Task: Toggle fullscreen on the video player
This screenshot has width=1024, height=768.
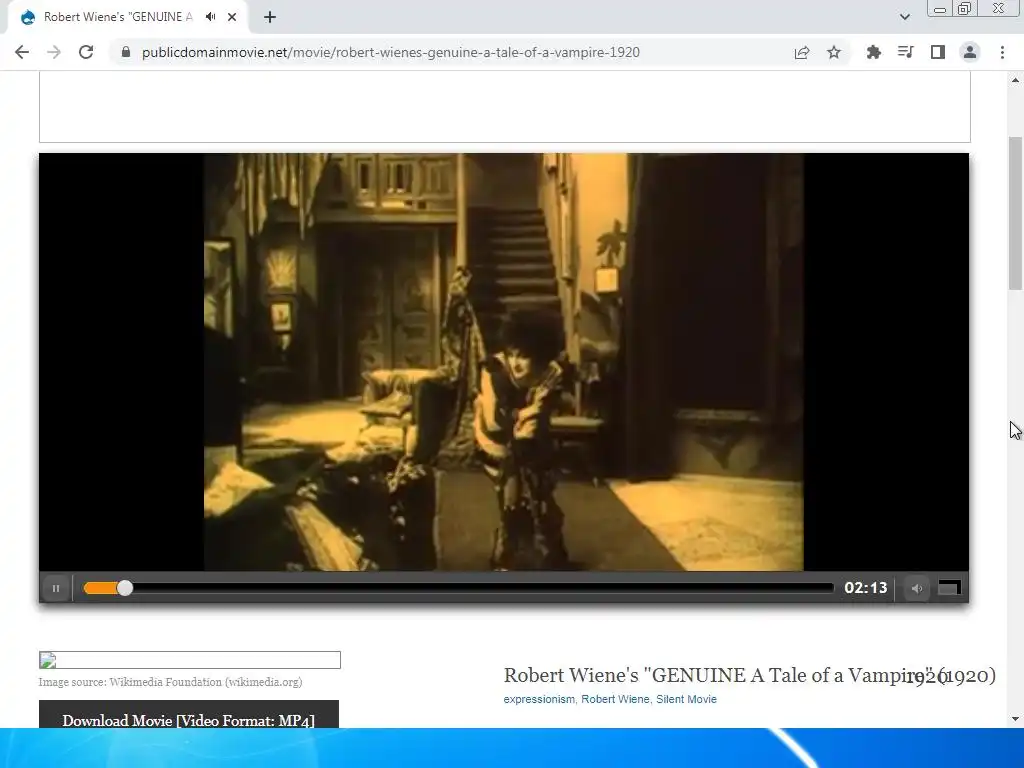Action: coord(949,588)
